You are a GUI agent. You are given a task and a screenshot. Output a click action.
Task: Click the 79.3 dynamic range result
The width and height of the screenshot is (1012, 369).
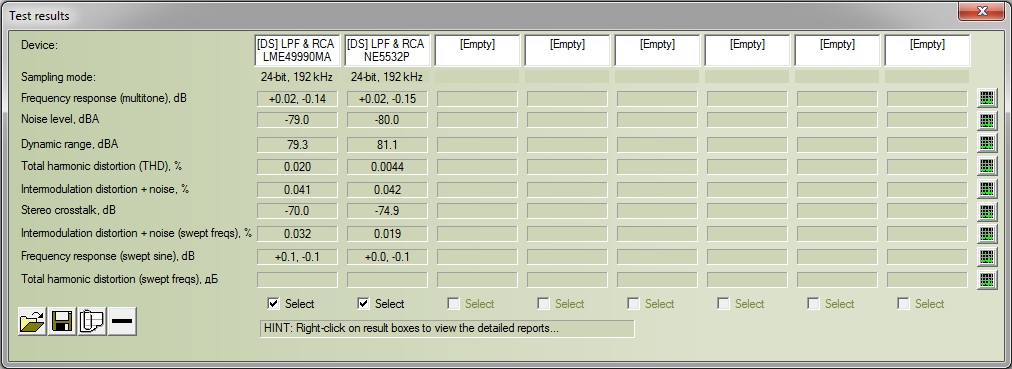click(x=298, y=145)
